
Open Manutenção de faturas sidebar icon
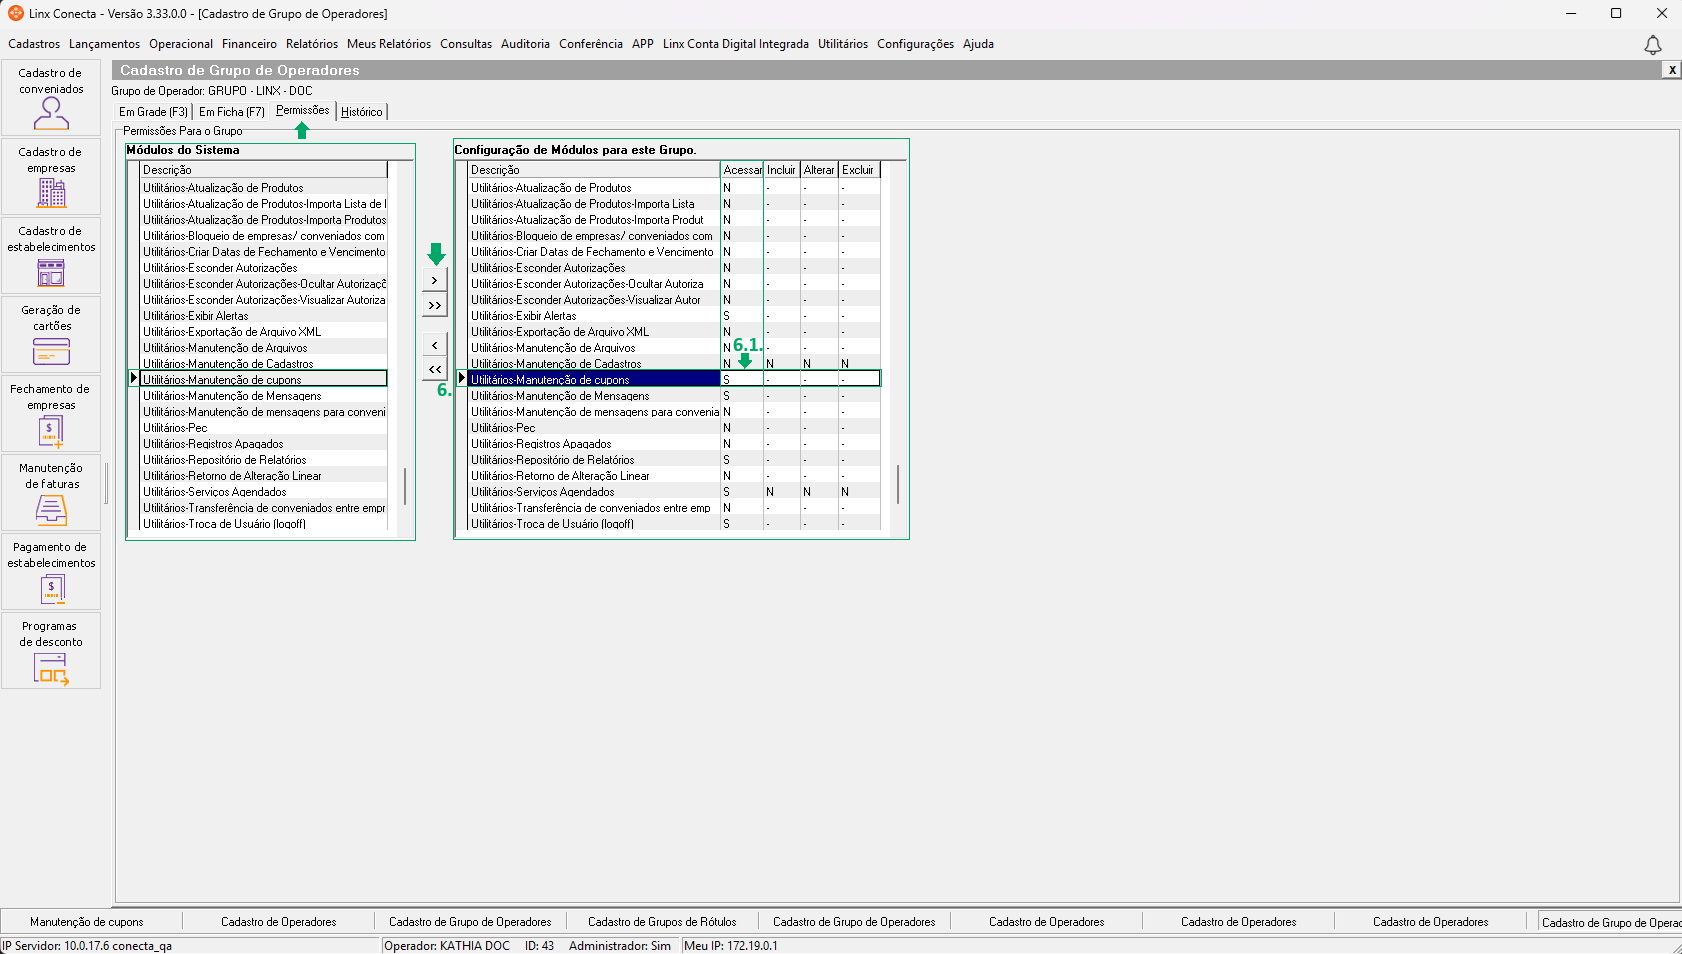click(x=51, y=493)
